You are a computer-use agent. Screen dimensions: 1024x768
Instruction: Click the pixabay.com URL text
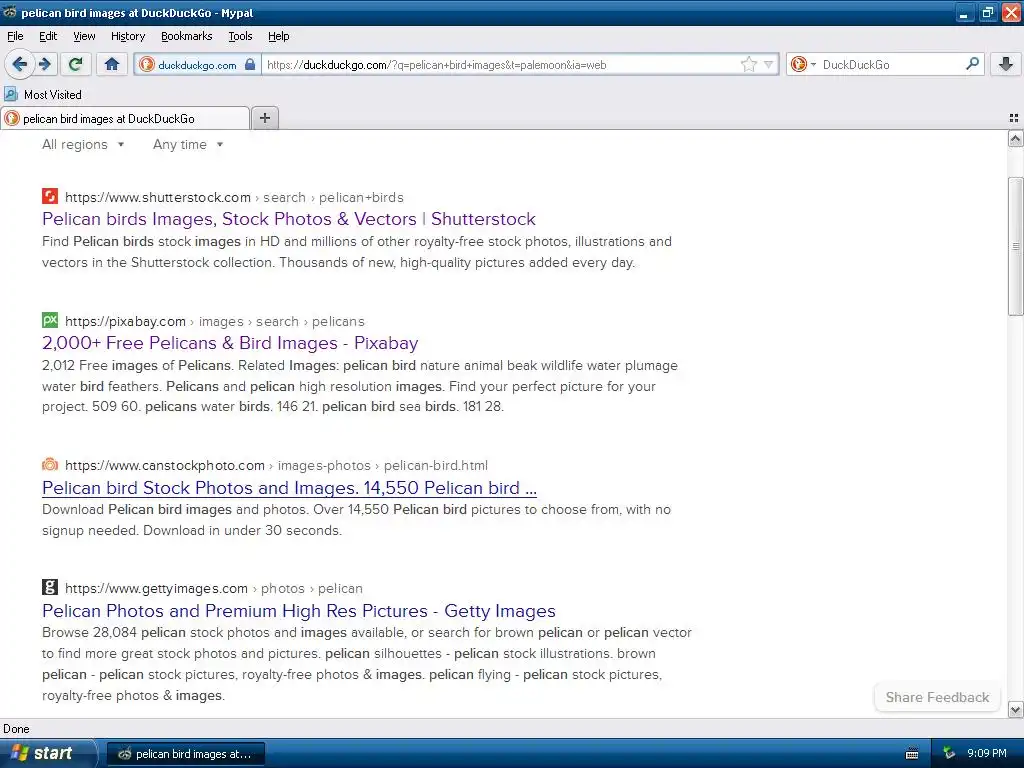point(125,321)
